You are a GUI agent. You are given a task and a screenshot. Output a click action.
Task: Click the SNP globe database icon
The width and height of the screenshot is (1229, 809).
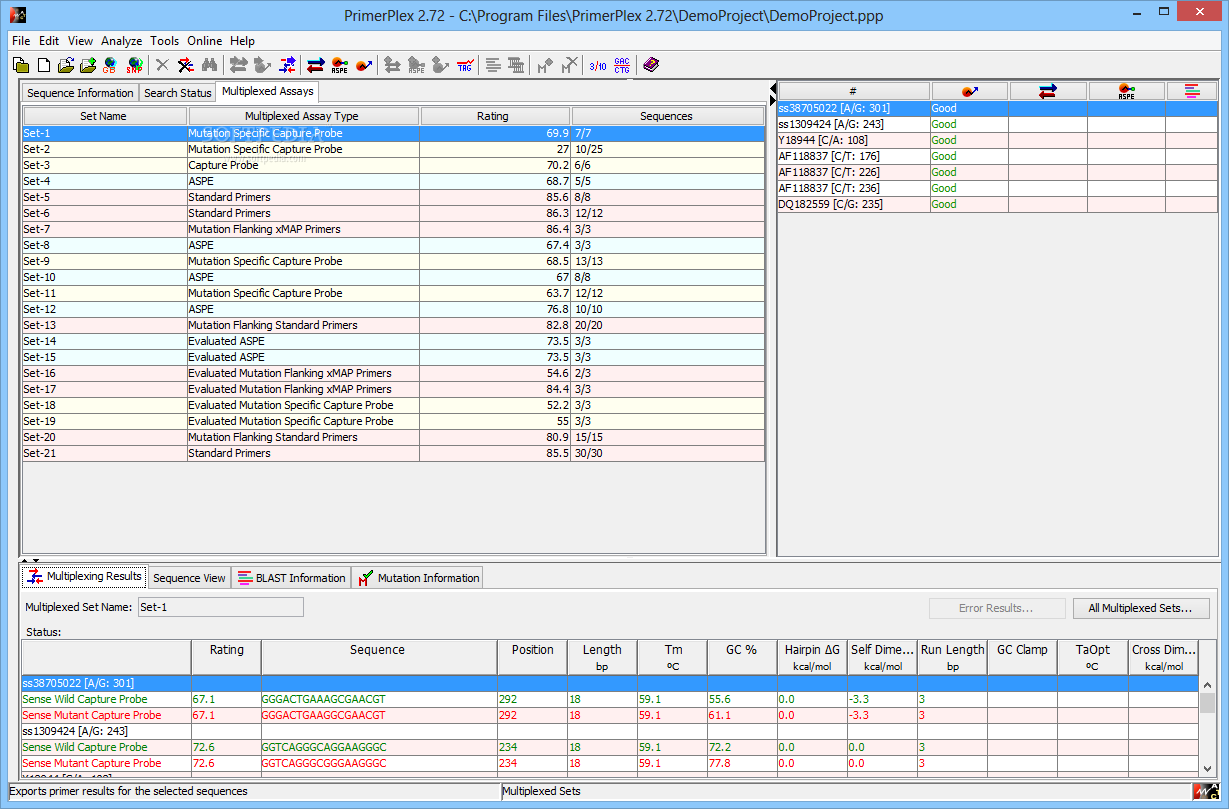point(134,65)
